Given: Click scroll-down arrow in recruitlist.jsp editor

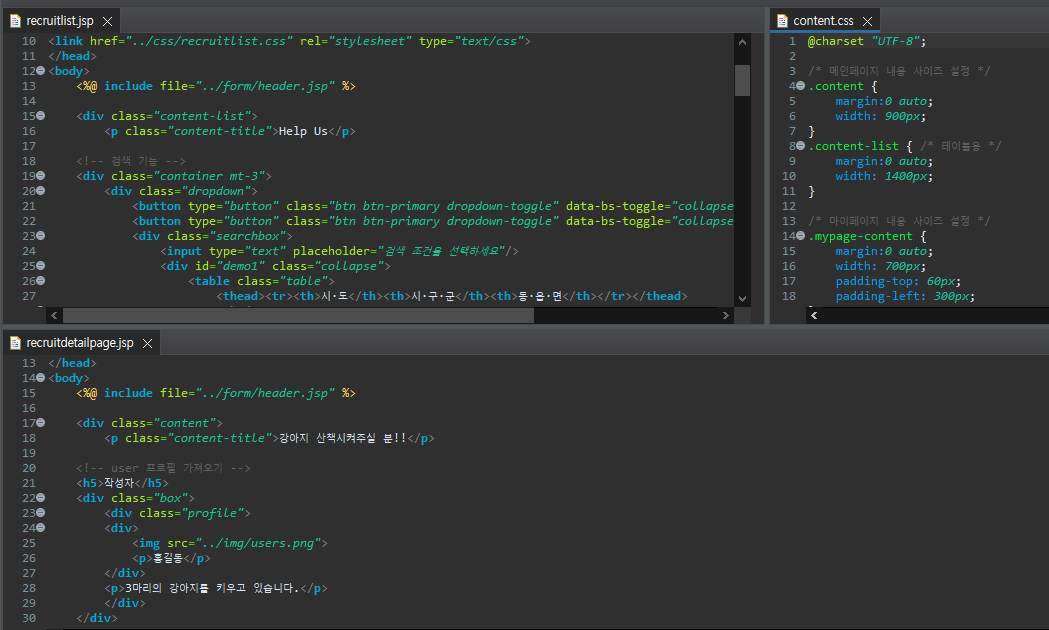Looking at the screenshot, I should [742, 299].
